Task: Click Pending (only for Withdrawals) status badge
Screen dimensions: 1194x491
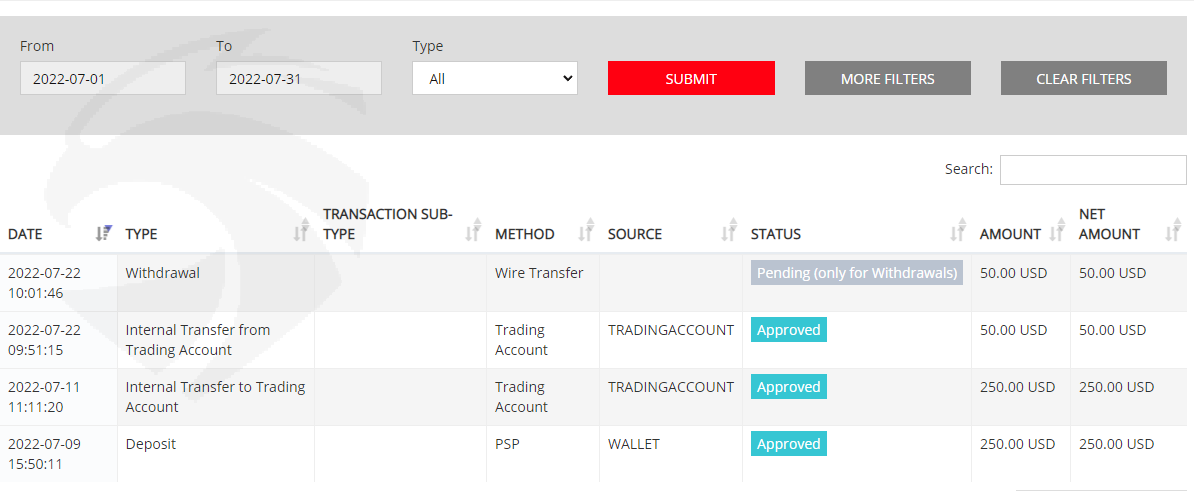Action: (x=857, y=273)
